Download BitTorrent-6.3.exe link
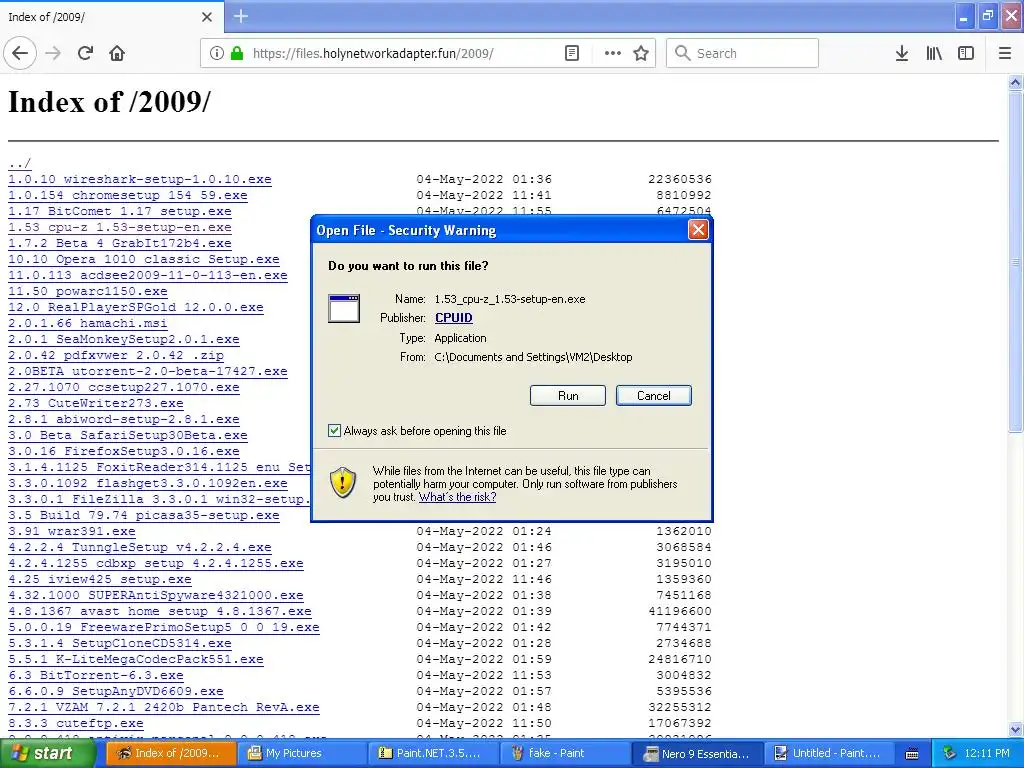This screenshot has height=768, width=1024. tap(96, 675)
